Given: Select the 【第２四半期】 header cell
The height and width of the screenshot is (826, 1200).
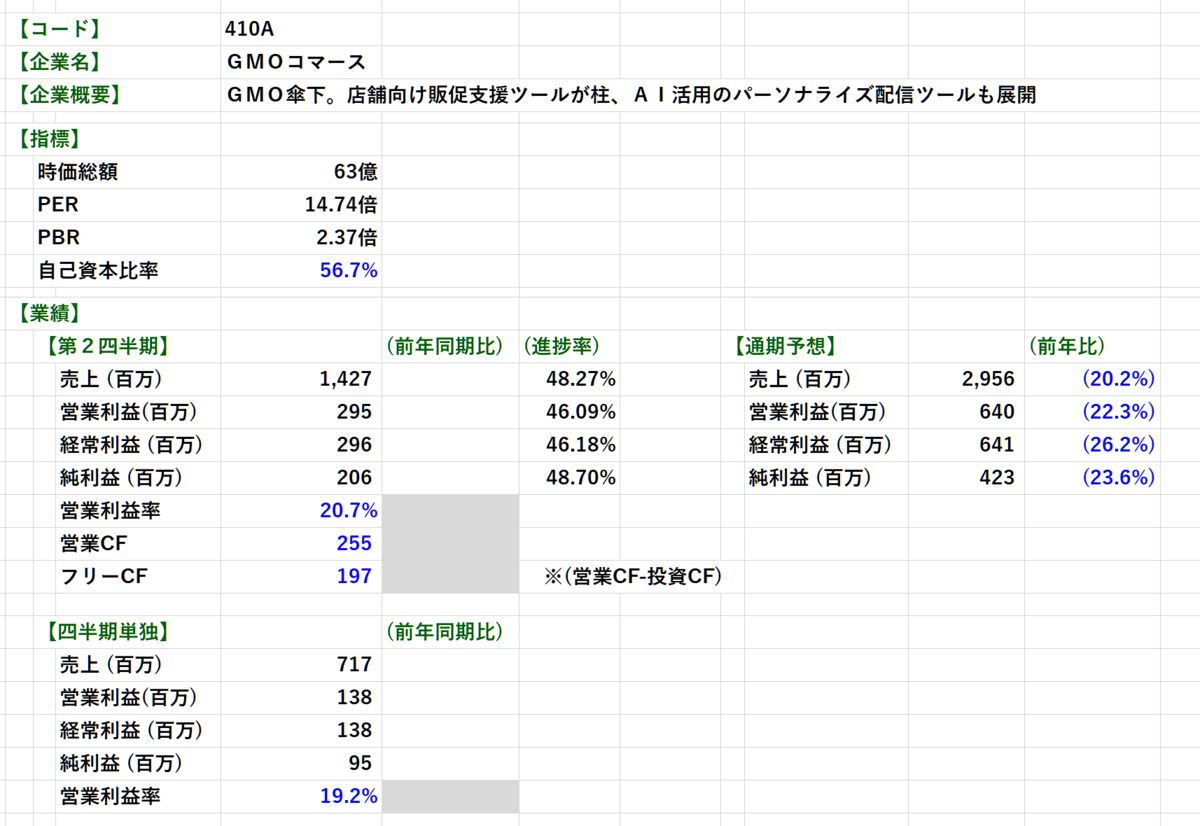Looking at the screenshot, I should point(106,346).
